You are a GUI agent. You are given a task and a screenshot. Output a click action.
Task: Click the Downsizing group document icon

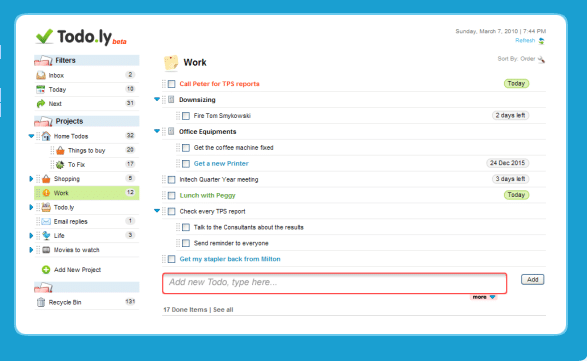(171, 100)
